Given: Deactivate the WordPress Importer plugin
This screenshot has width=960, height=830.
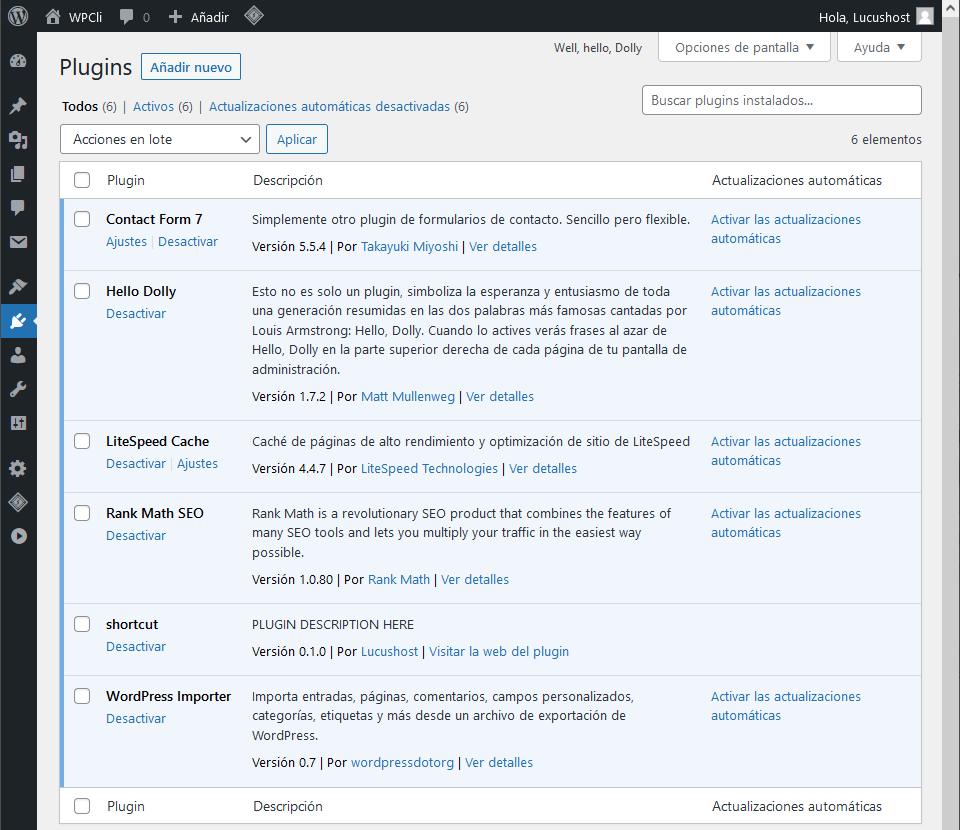Looking at the screenshot, I should tap(136, 719).
